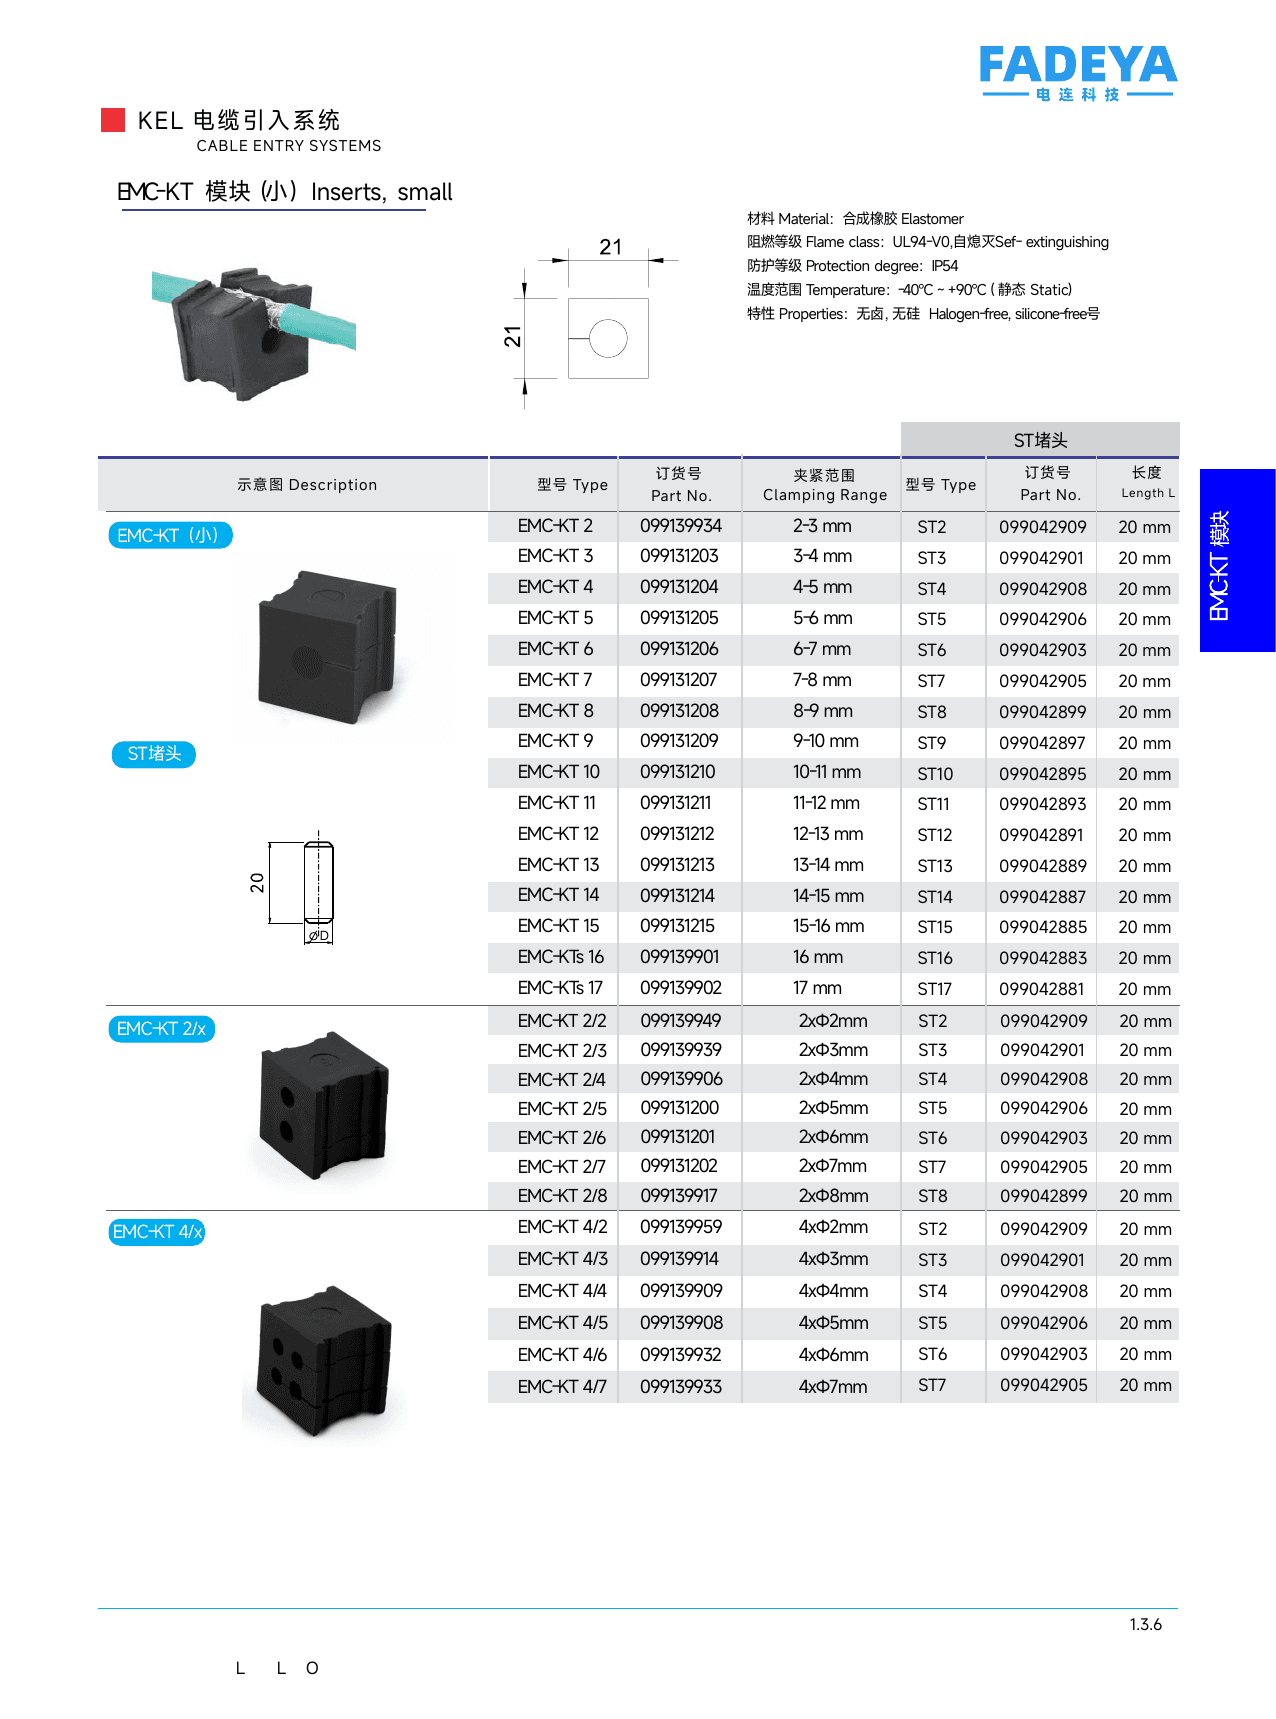This screenshot has width=1276, height=1719.
Task: Click the EMC-KT 2/7 type cell
Action: tap(562, 1167)
